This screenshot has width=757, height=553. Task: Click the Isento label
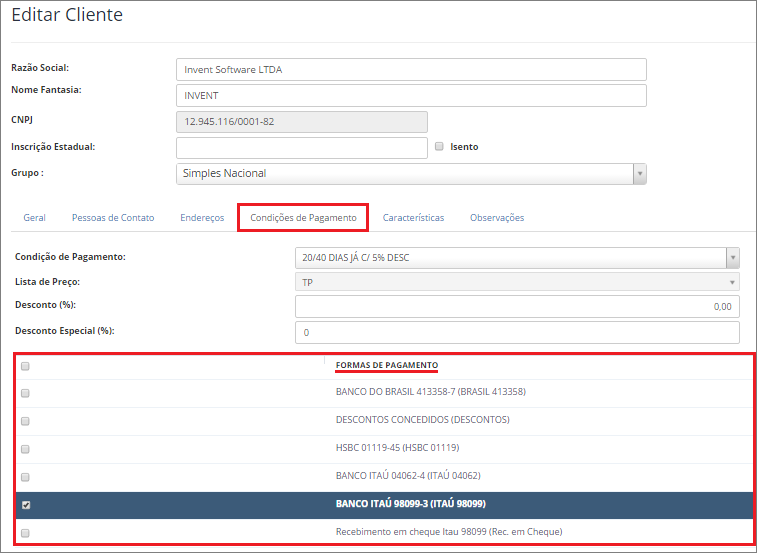[x=464, y=147]
